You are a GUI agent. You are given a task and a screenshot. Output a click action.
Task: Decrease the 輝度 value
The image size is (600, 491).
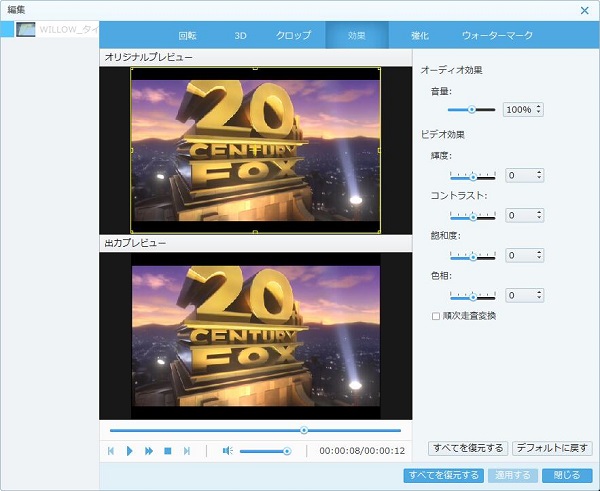(539, 178)
